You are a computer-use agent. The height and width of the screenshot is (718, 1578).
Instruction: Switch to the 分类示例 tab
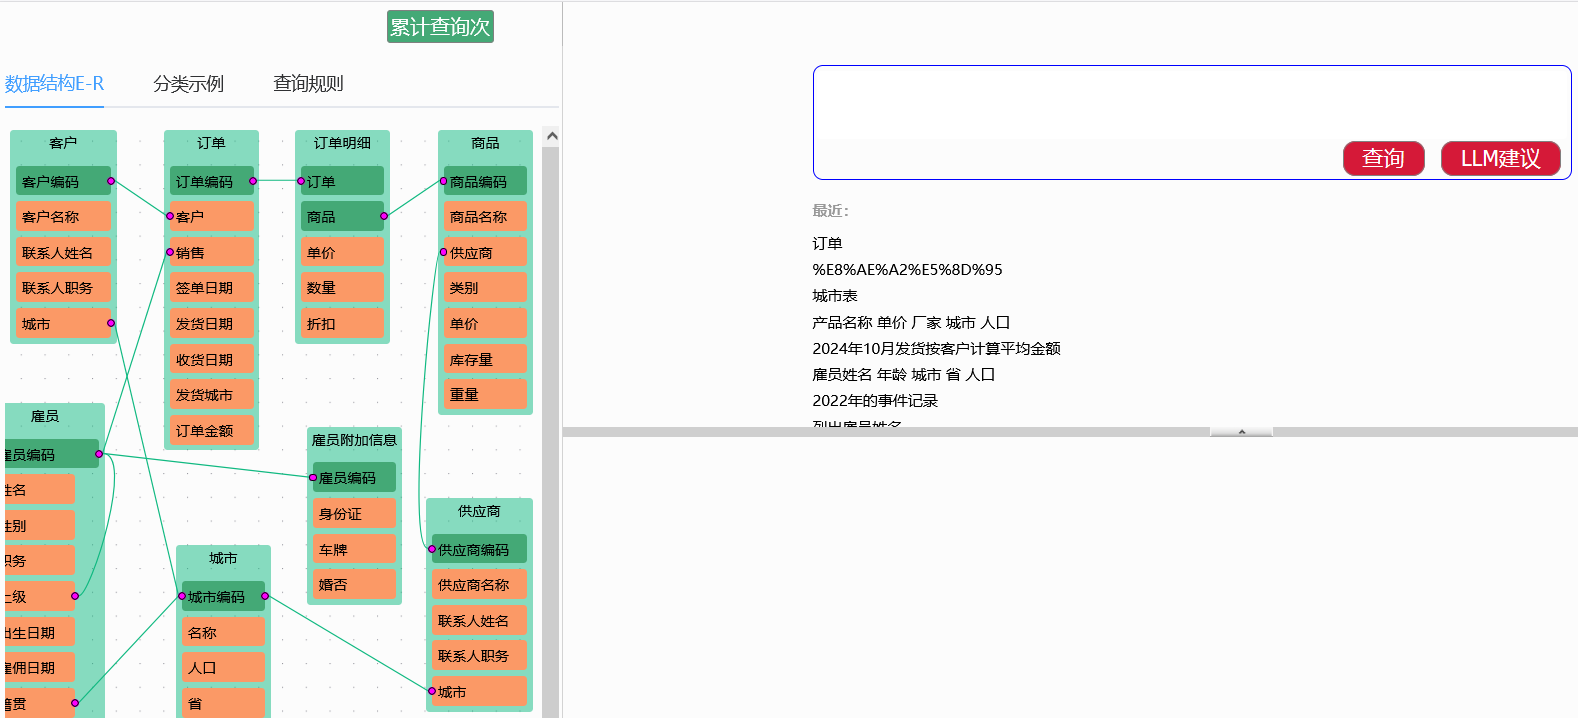point(188,84)
